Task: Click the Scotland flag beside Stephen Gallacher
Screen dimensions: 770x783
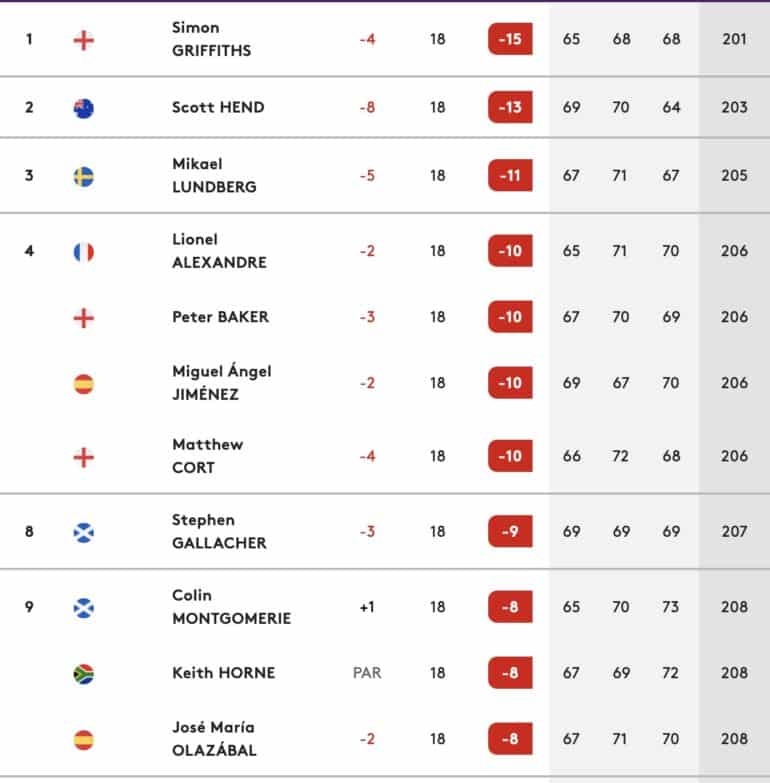Action: (x=83, y=532)
